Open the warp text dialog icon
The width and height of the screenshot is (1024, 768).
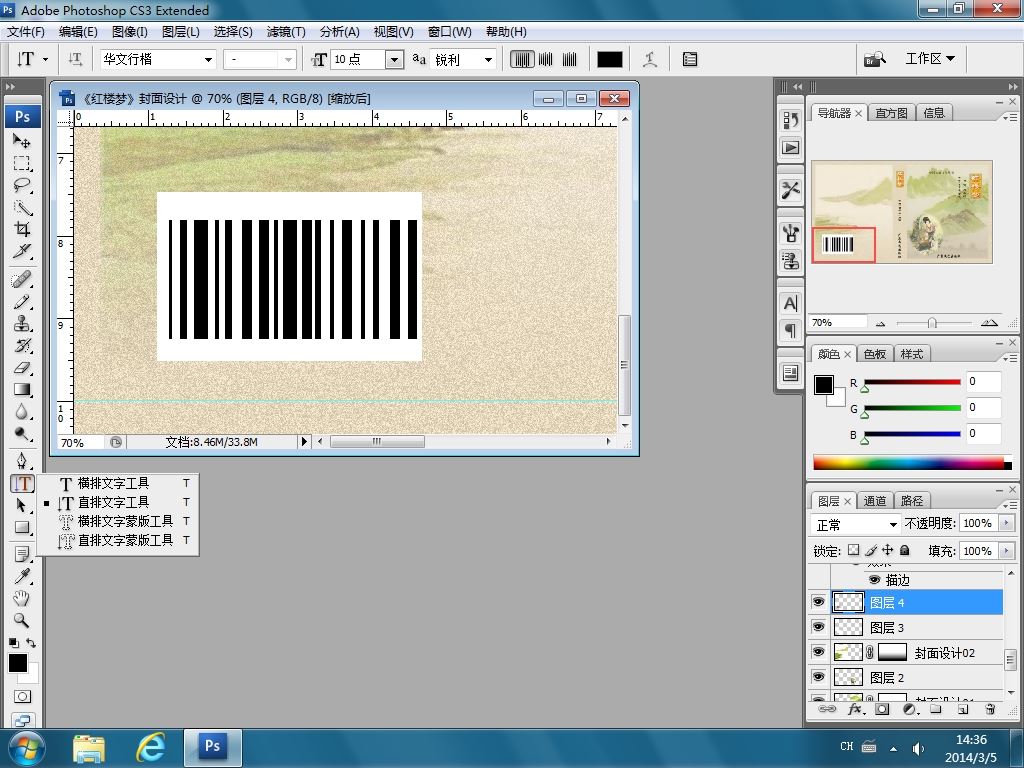click(650, 59)
